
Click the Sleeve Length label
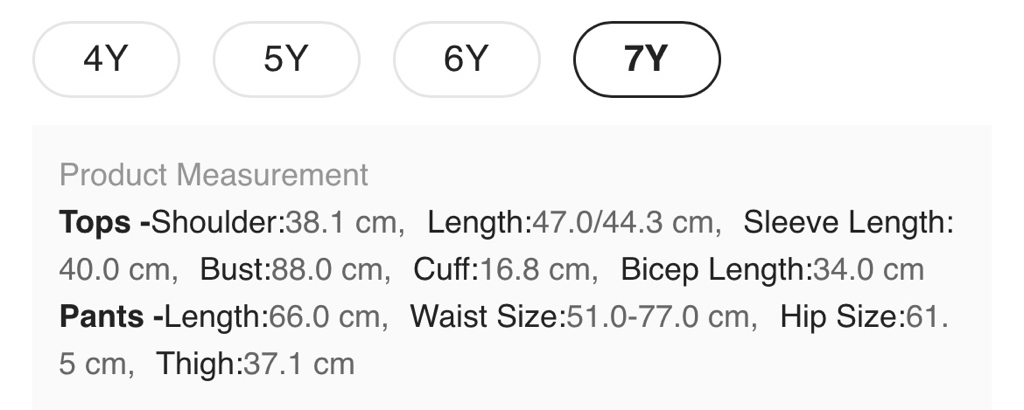click(x=848, y=222)
